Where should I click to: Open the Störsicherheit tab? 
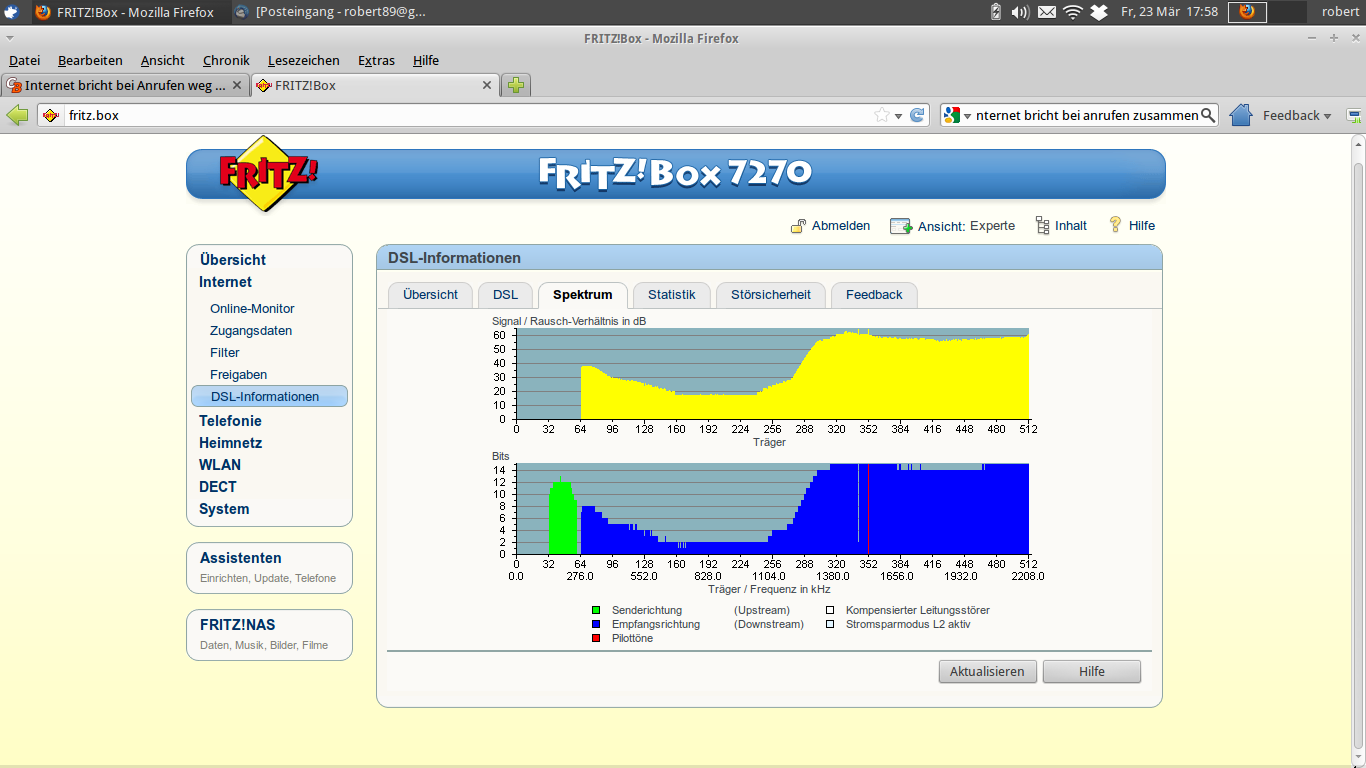coord(770,295)
